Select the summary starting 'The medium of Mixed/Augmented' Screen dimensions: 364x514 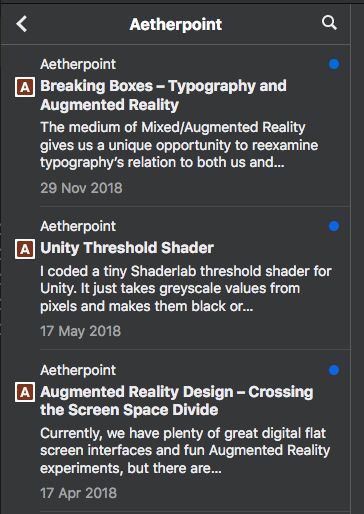(179, 145)
